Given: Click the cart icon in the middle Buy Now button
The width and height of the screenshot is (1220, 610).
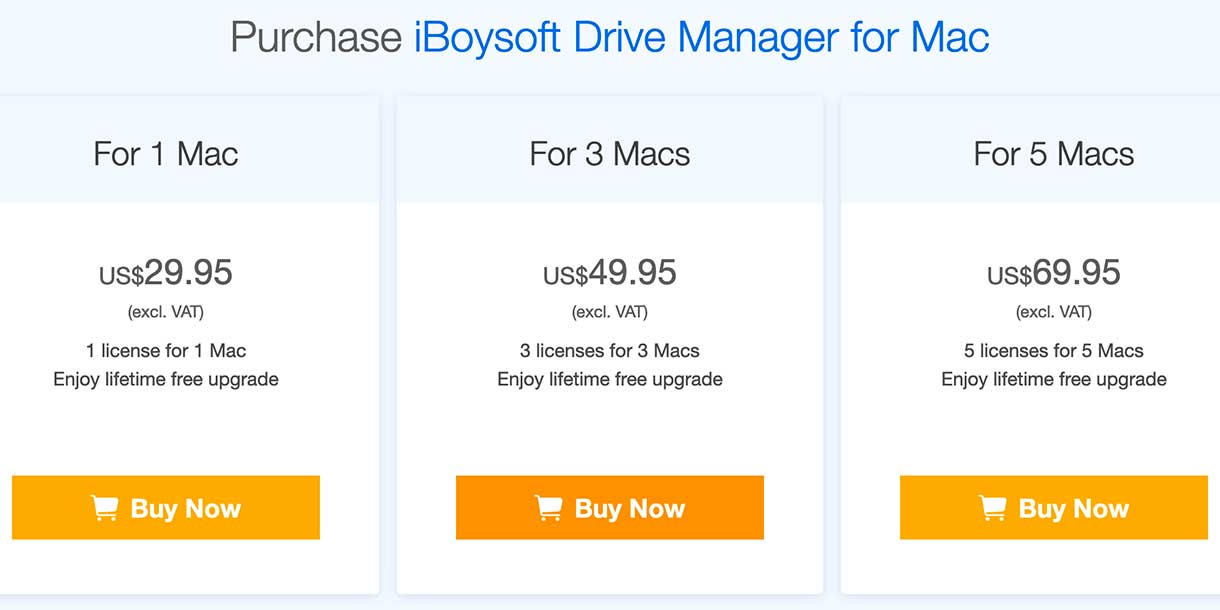Looking at the screenshot, I should pyautogui.click(x=548, y=507).
